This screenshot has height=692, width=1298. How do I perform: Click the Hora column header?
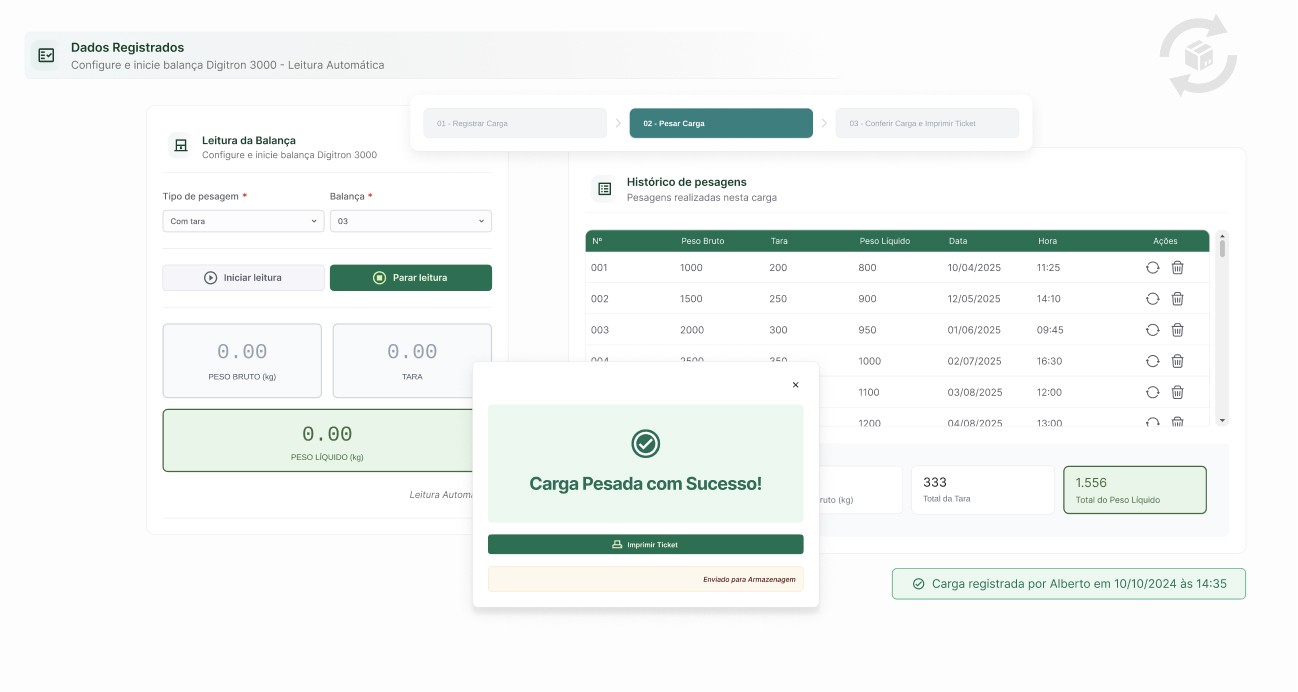pyautogui.click(x=1047, y=241)
